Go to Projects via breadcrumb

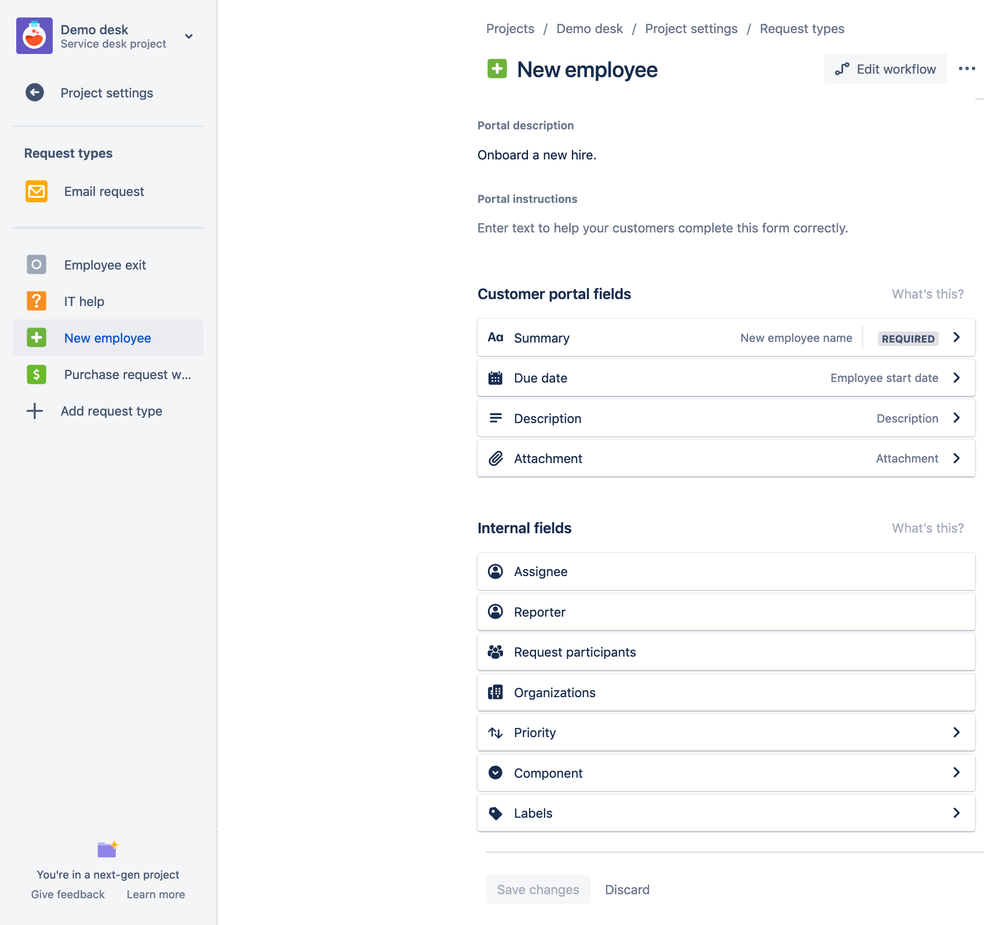pyautogui.click(x=510, y=28)
